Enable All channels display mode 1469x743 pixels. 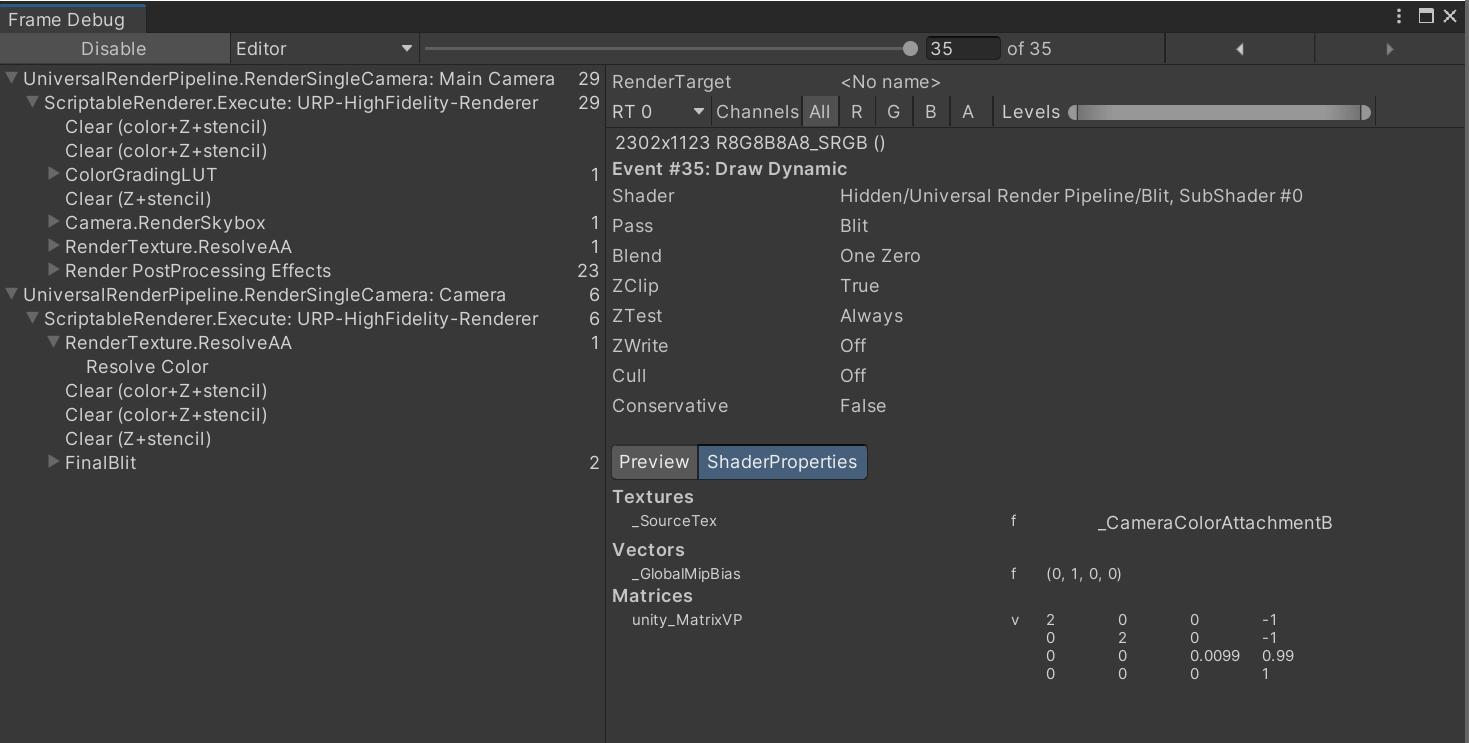point(820,111)
